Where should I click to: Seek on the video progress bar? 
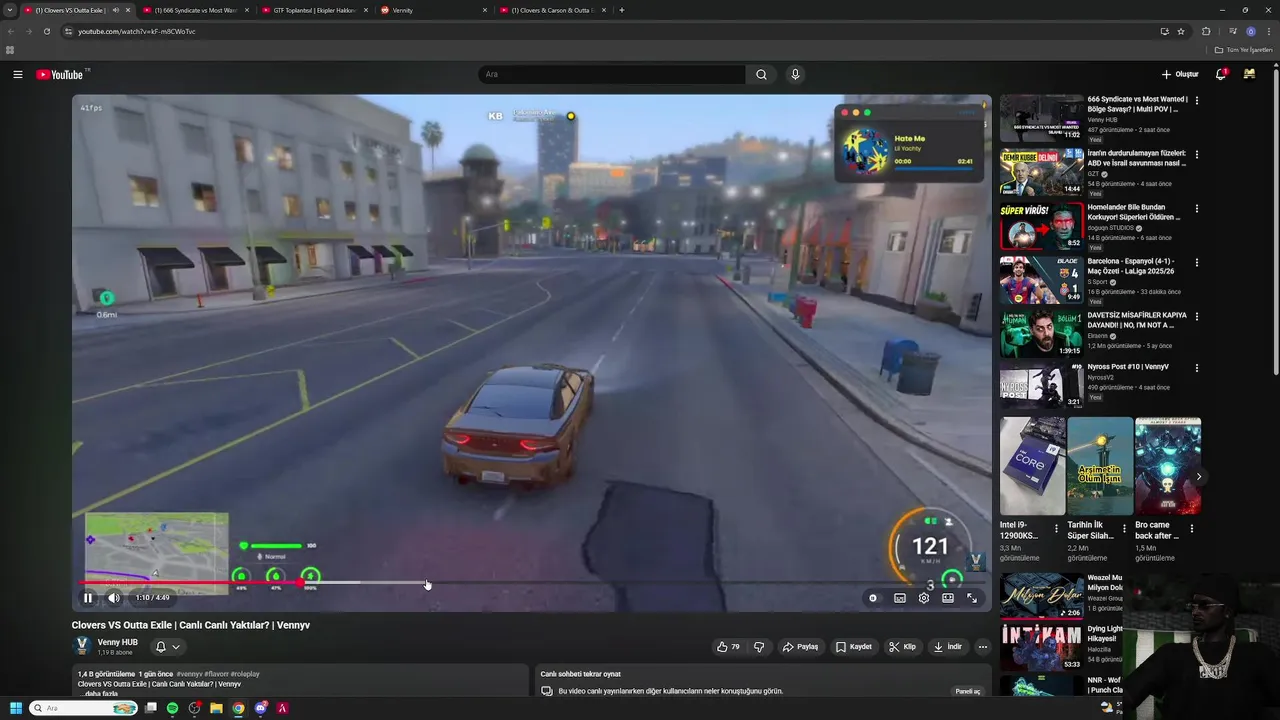pyautogui.click(x=530, y=582)
